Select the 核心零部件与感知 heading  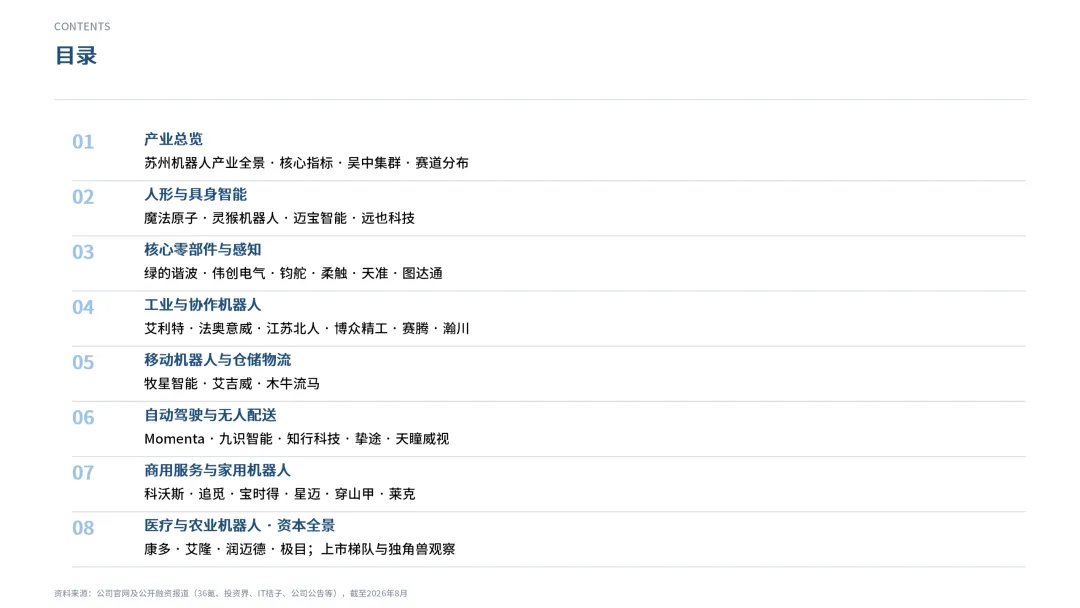tap(202, 249)
